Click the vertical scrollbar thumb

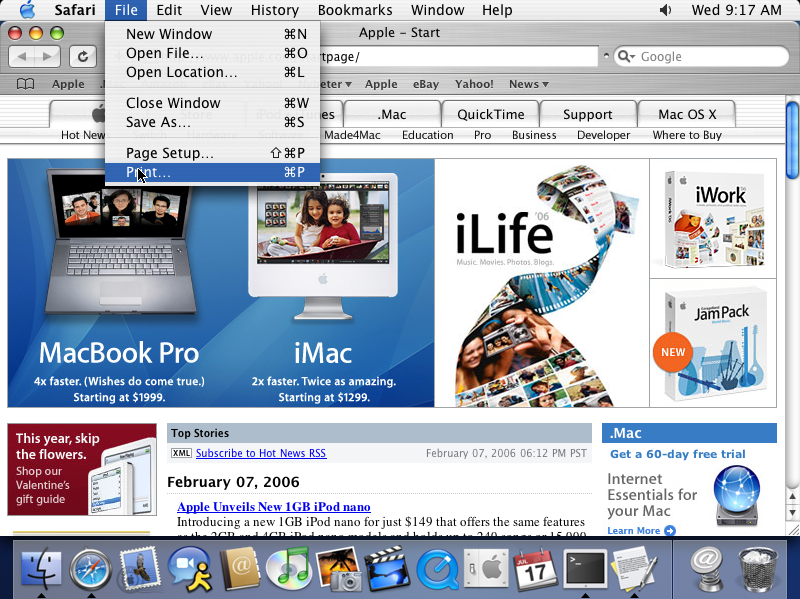[x=792, y=140]
